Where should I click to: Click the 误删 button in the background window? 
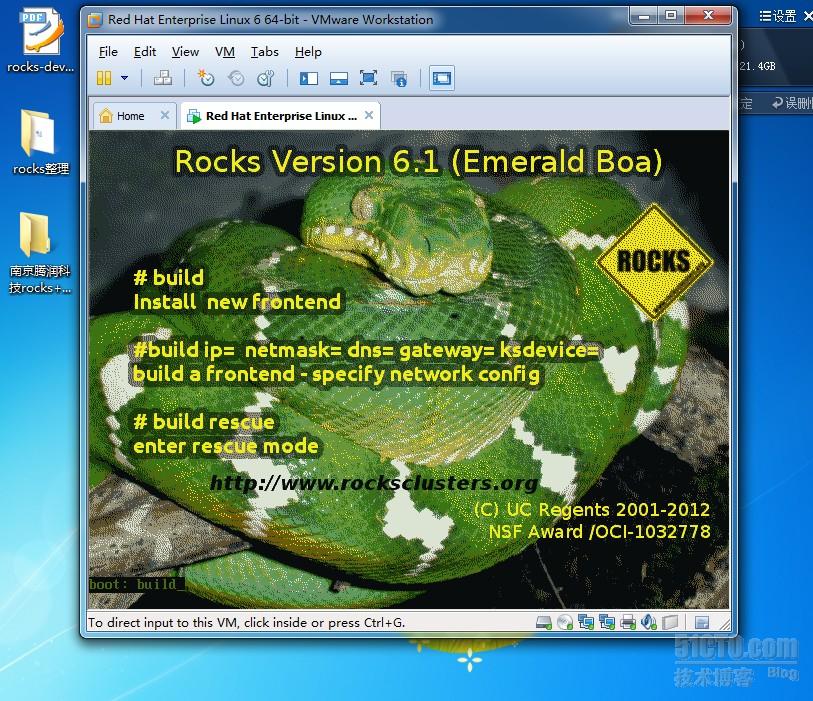click(792, 103)
